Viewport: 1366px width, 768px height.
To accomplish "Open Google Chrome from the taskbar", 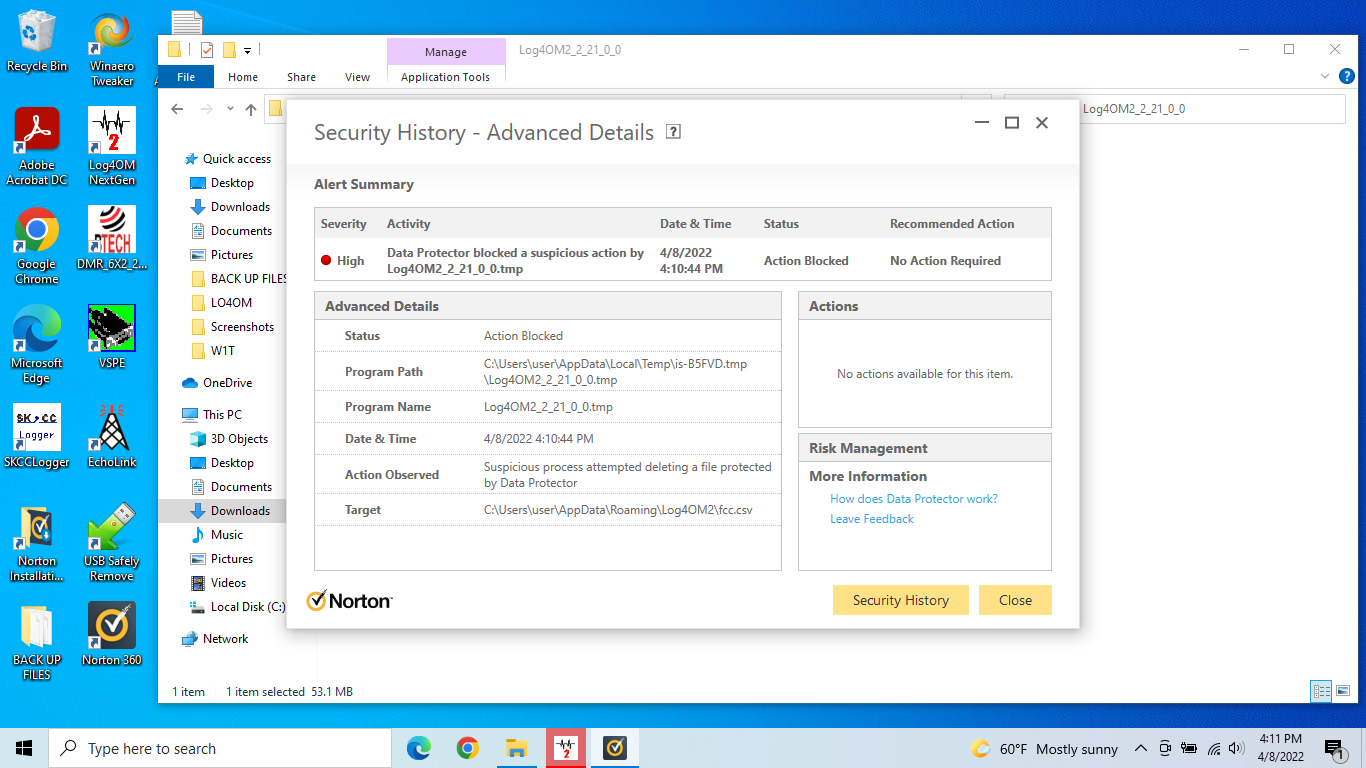I will pos(467,748).
